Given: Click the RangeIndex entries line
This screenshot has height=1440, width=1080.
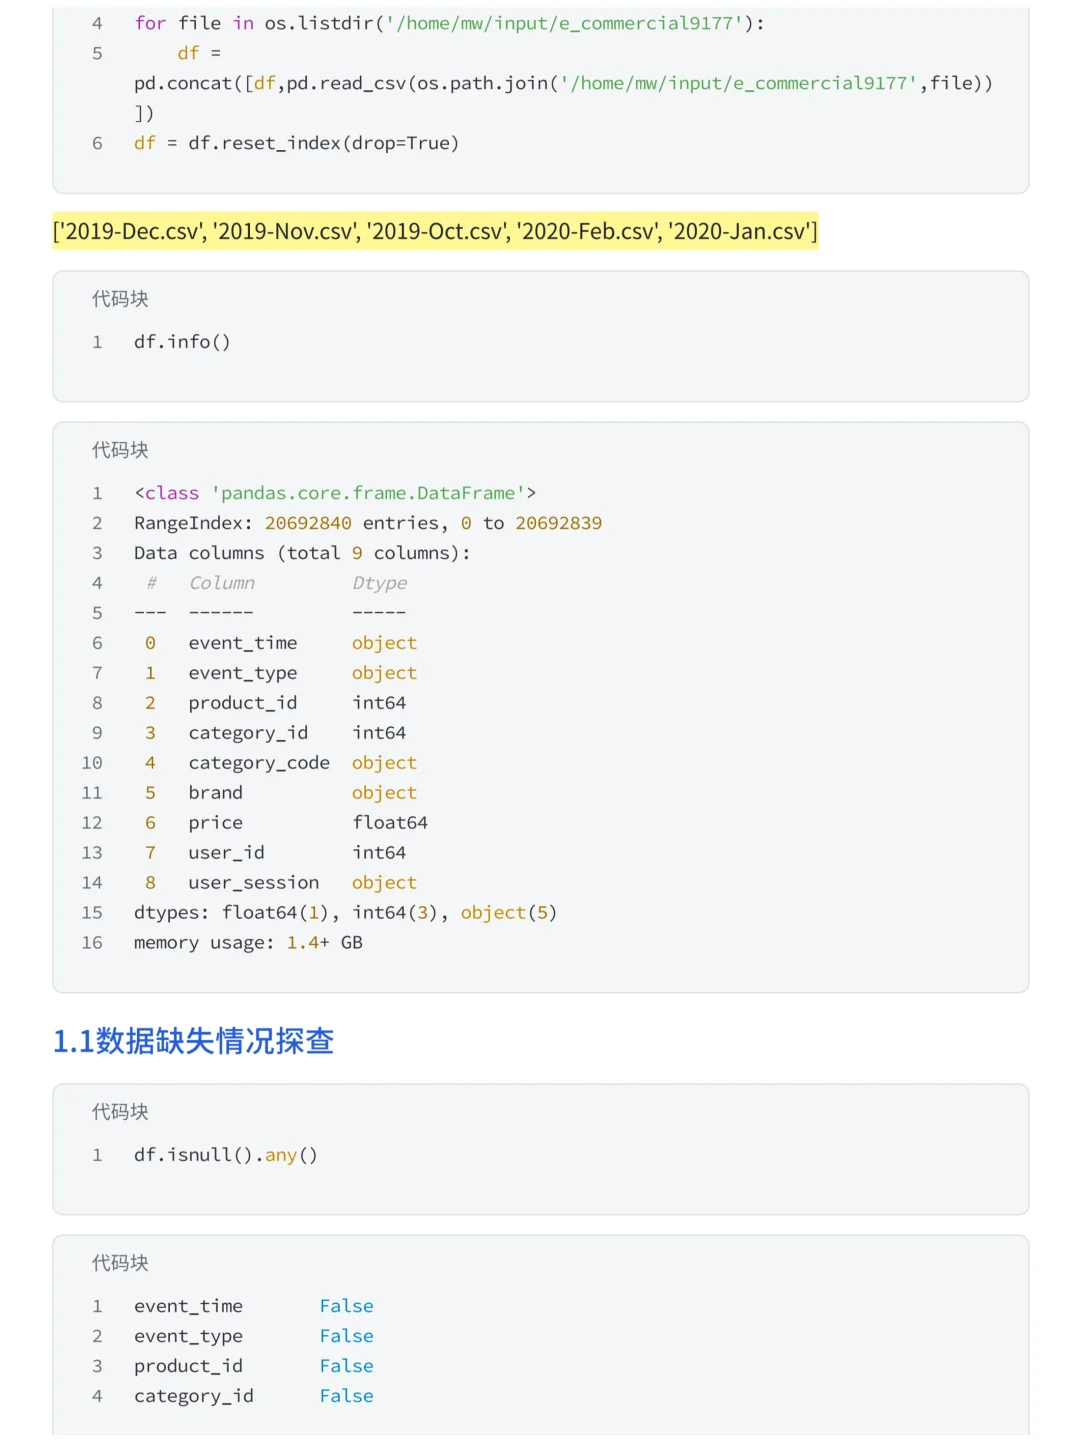Looking at the screenshot, I should (x=368, y=523).
